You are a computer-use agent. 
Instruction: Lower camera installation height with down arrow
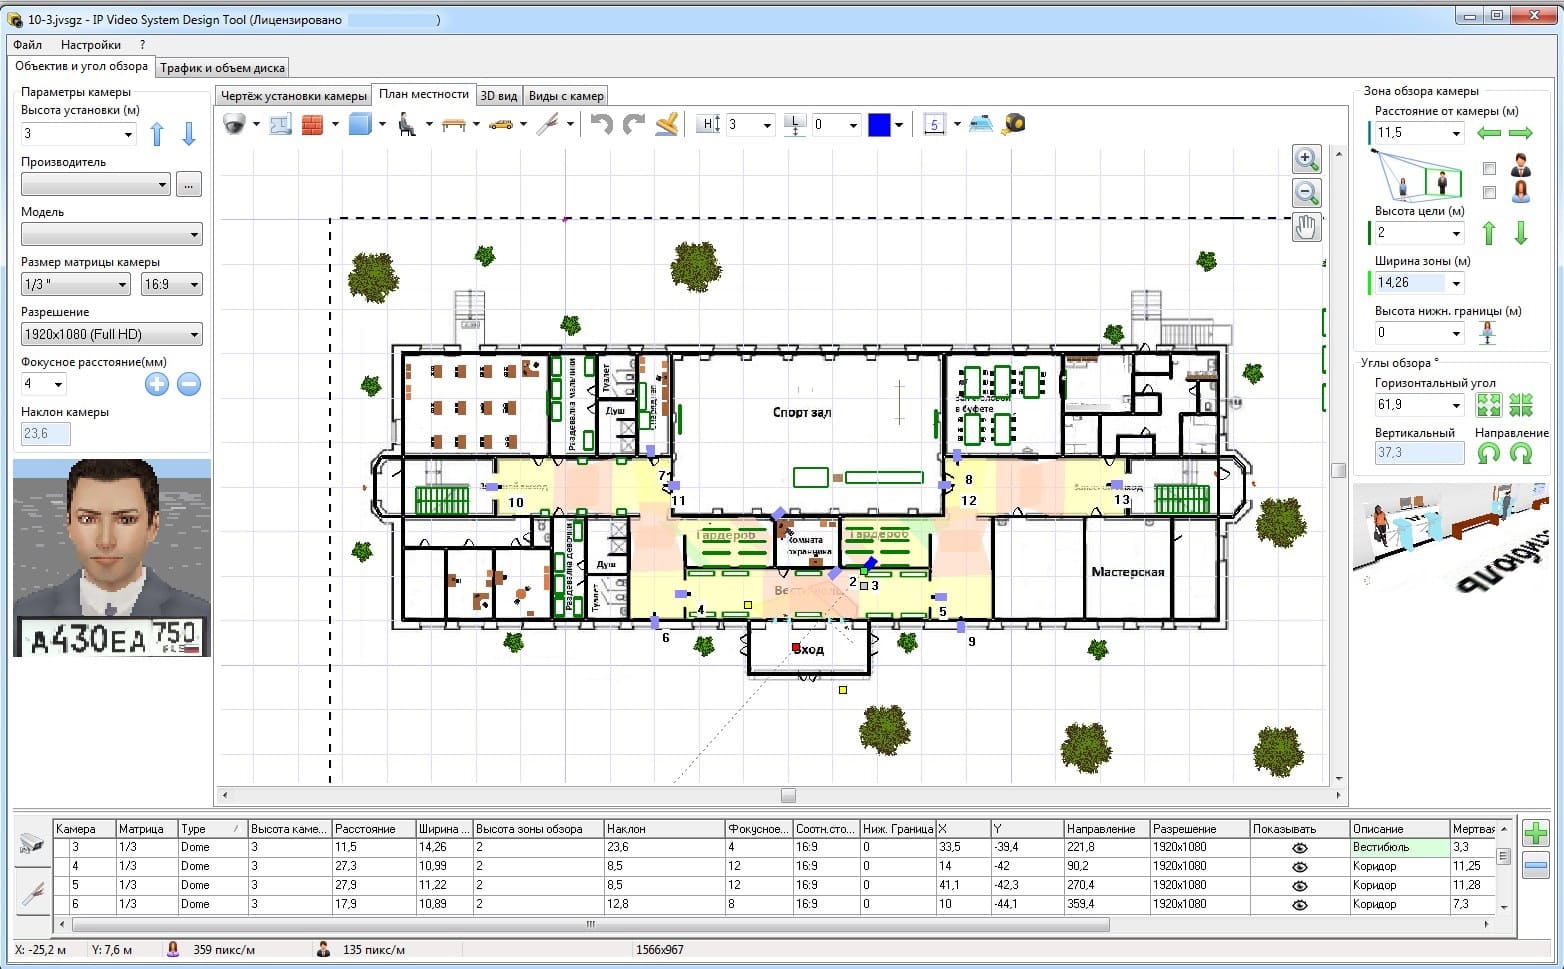click(x=188, y=134)
